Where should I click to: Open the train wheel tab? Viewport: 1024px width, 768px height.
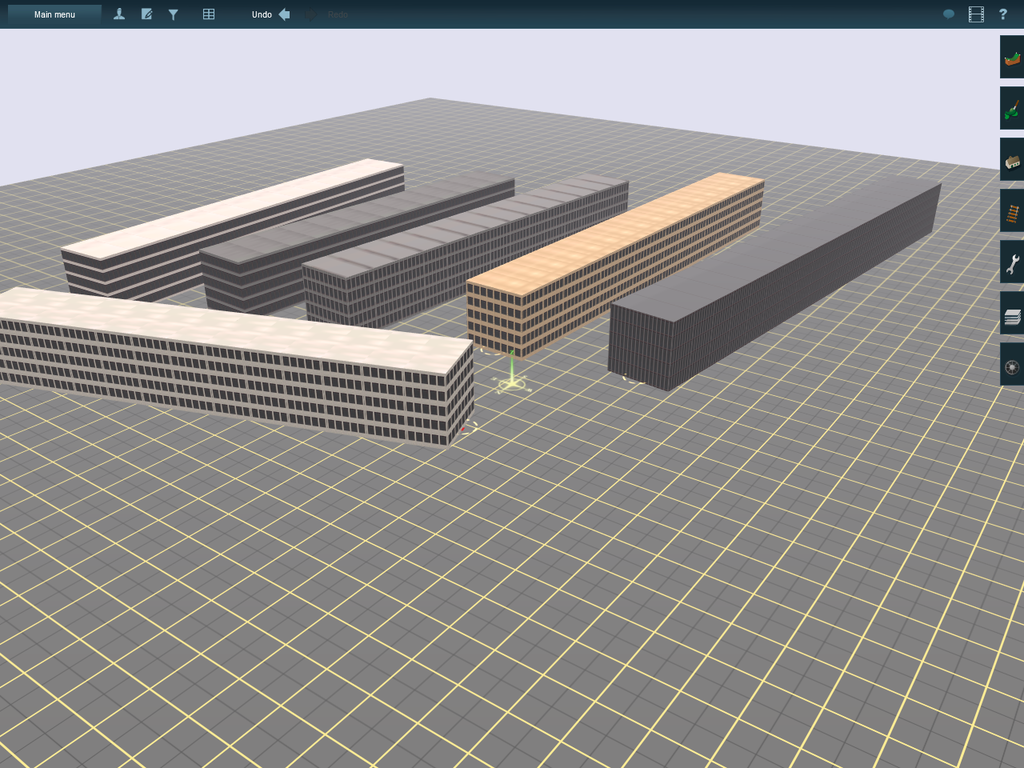[x=1012, y=364]
